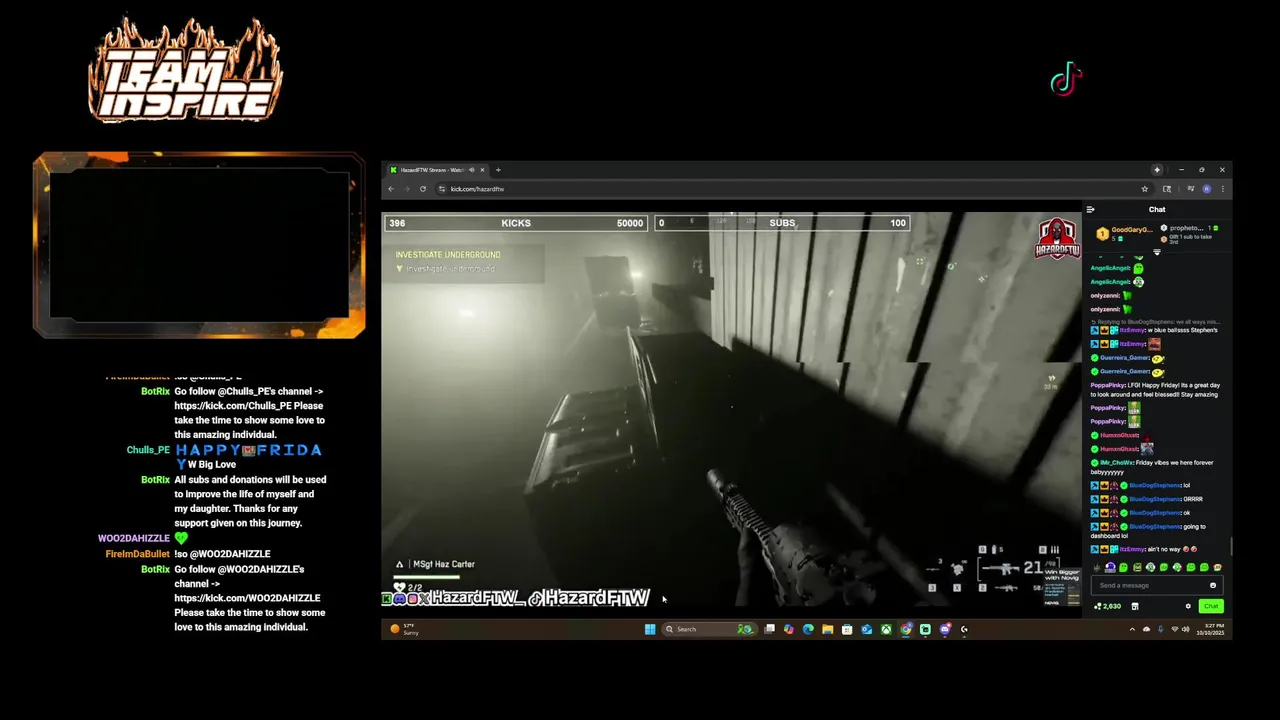Image resolution: width=1280 pixels, height=720 pixels.
Task: Mute the HazardFTW tab audio
Action: (472, 170)
